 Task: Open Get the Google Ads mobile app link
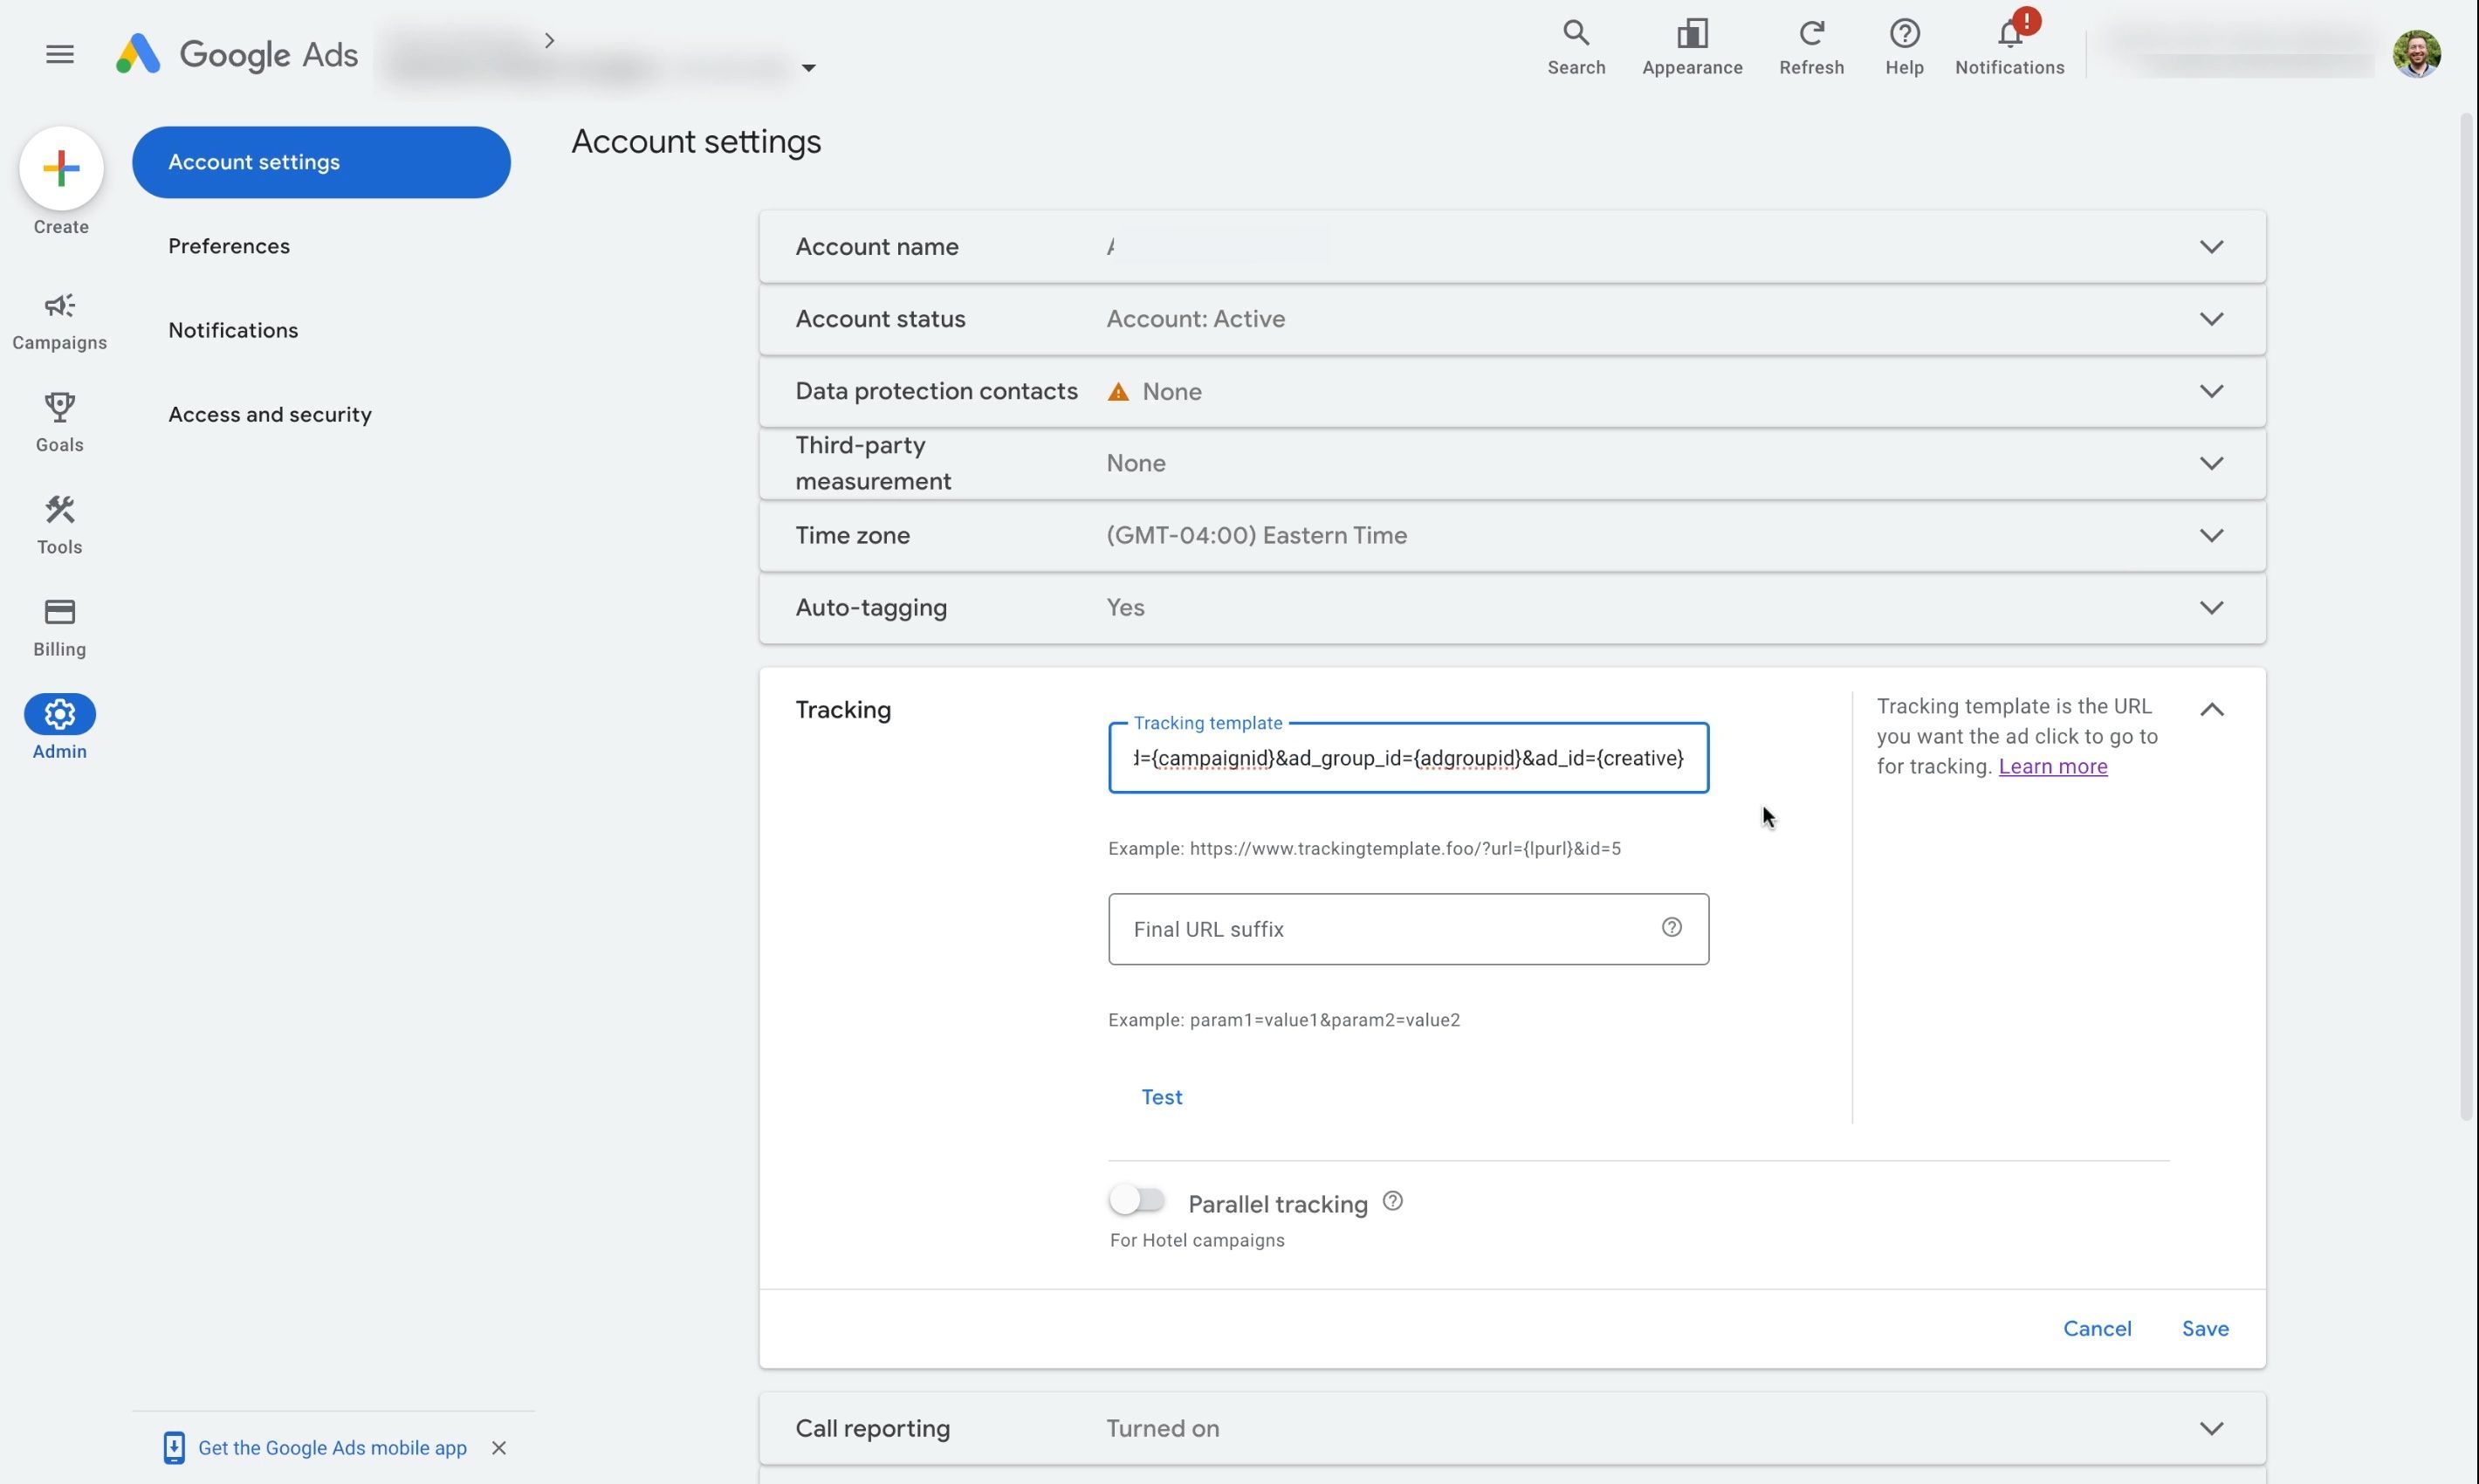332,1448
